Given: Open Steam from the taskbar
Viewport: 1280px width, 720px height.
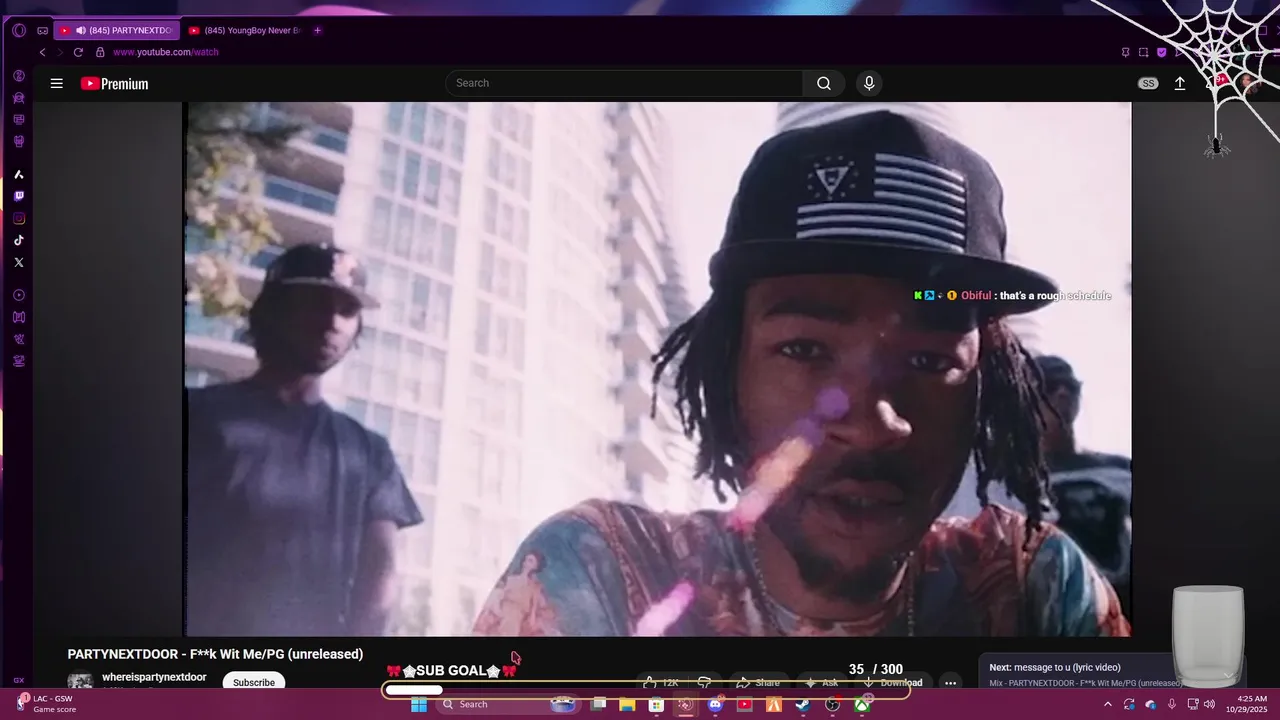Looking at the screenshot, I should tap(803, 704).
